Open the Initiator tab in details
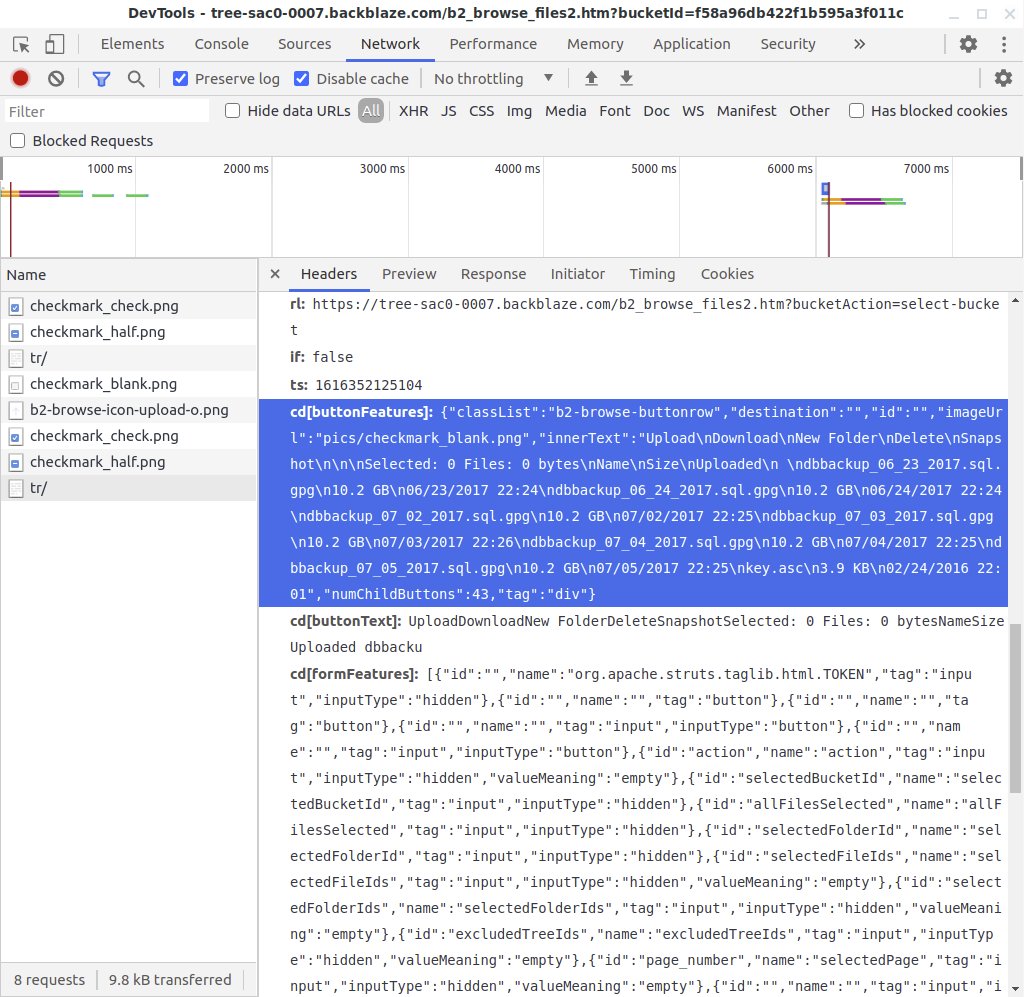The height and width of the screenshot is (997, 1024). [x=577, y=274]
